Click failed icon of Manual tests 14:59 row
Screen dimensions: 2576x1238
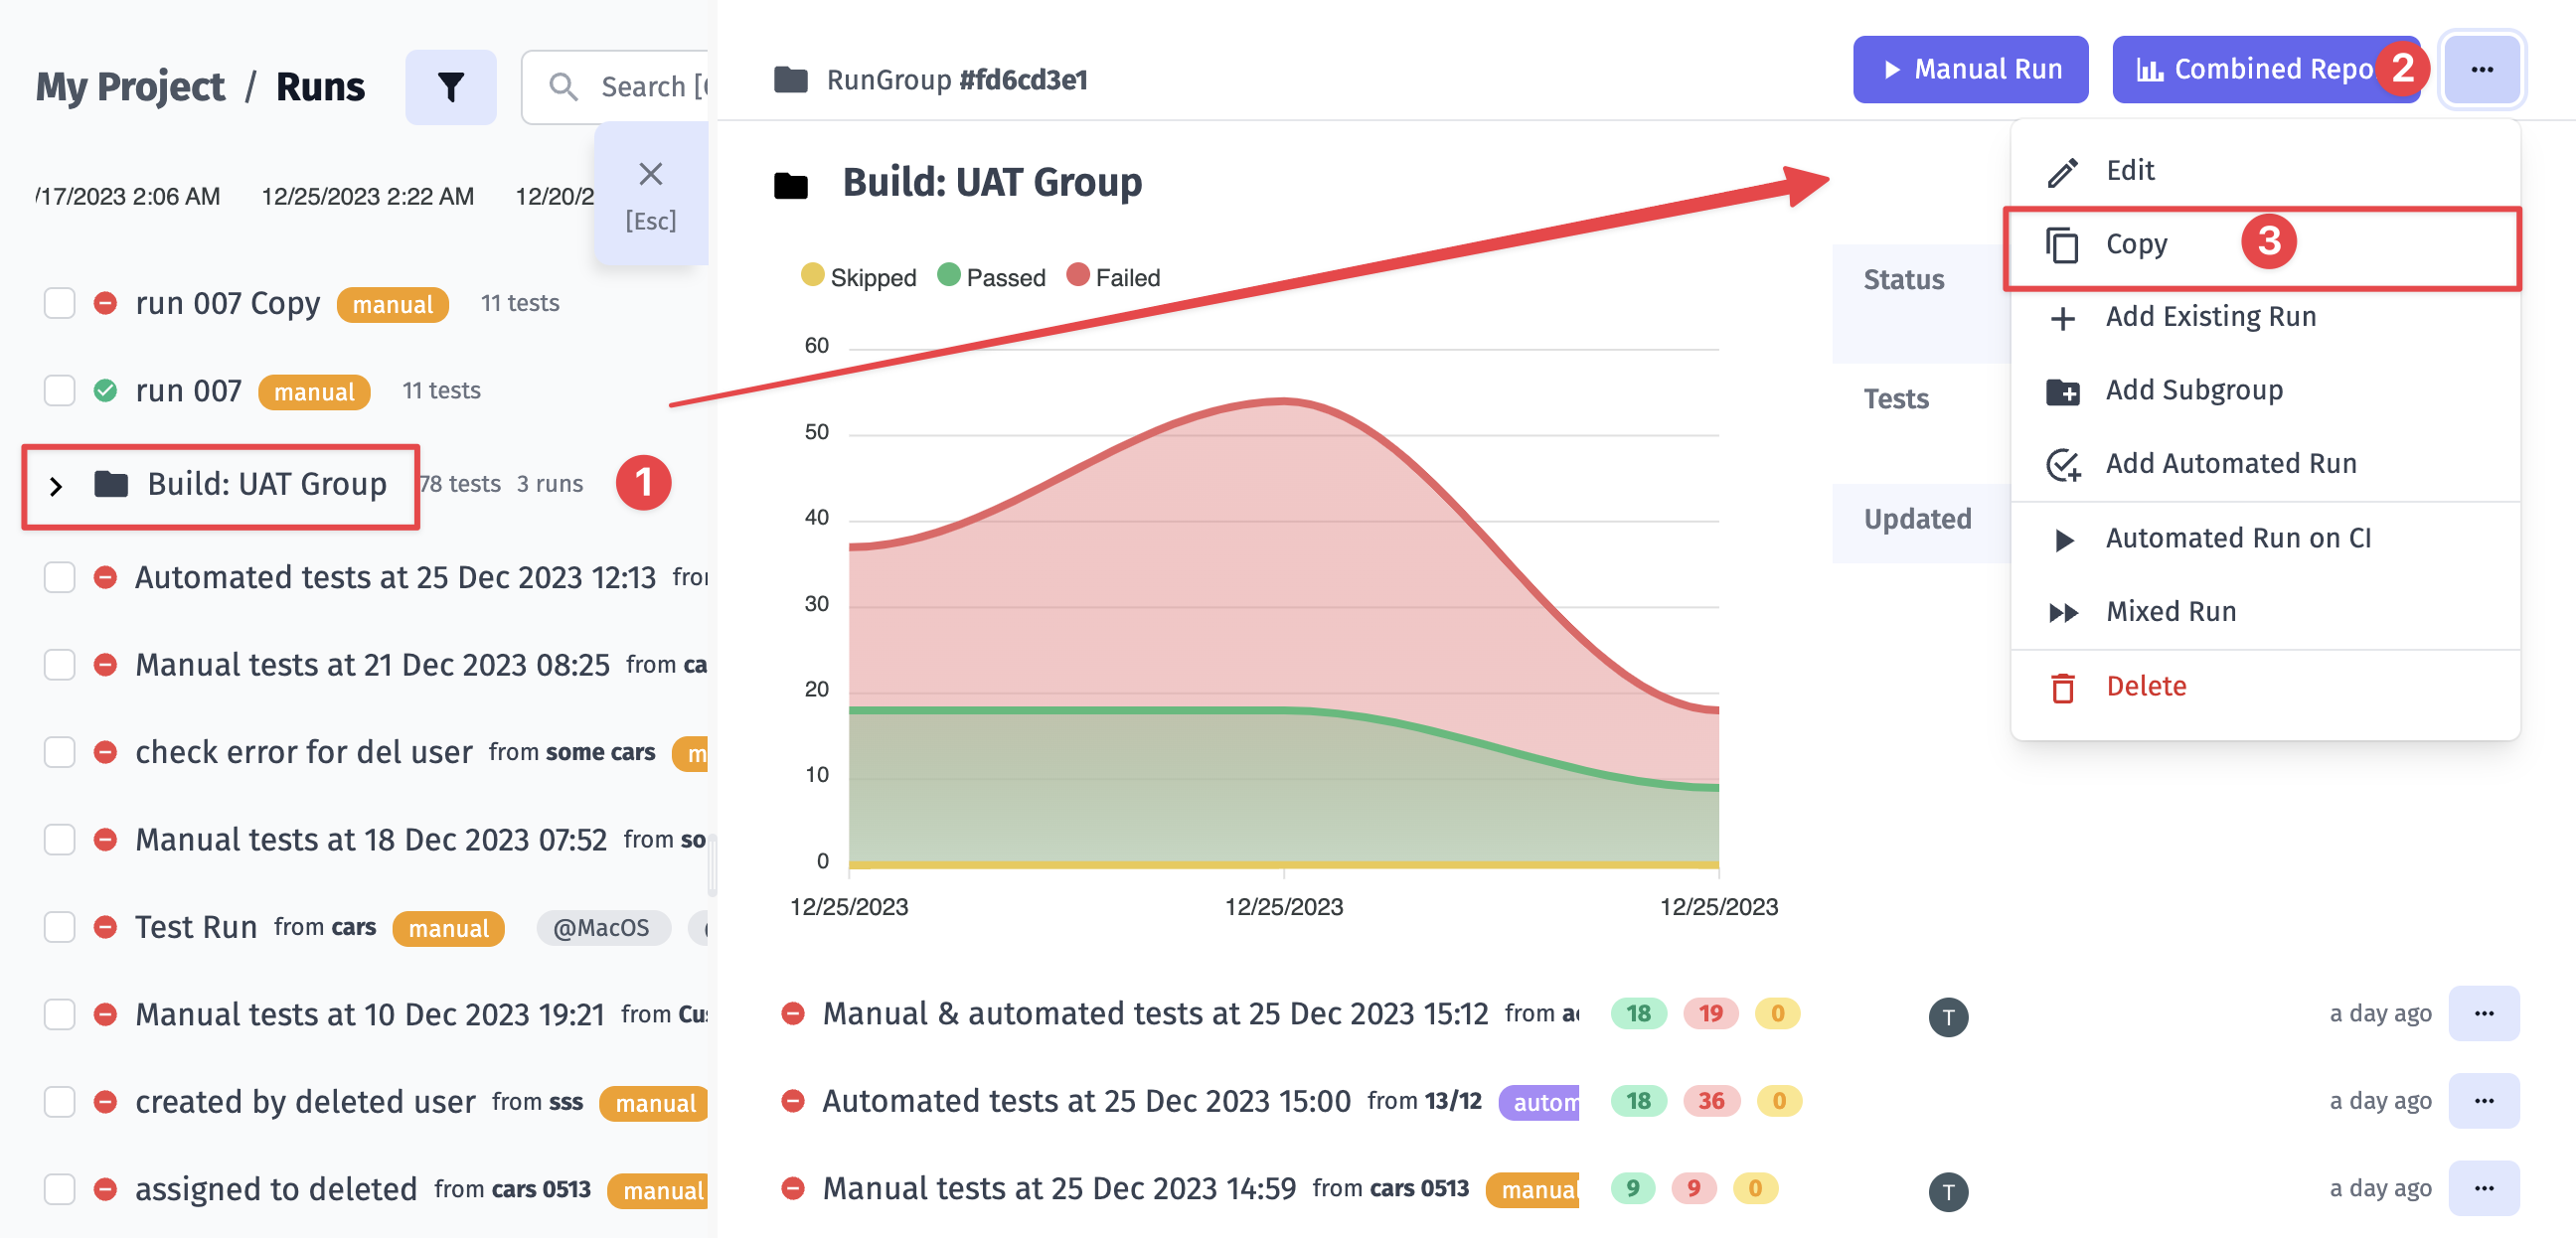click(792, 1188)
